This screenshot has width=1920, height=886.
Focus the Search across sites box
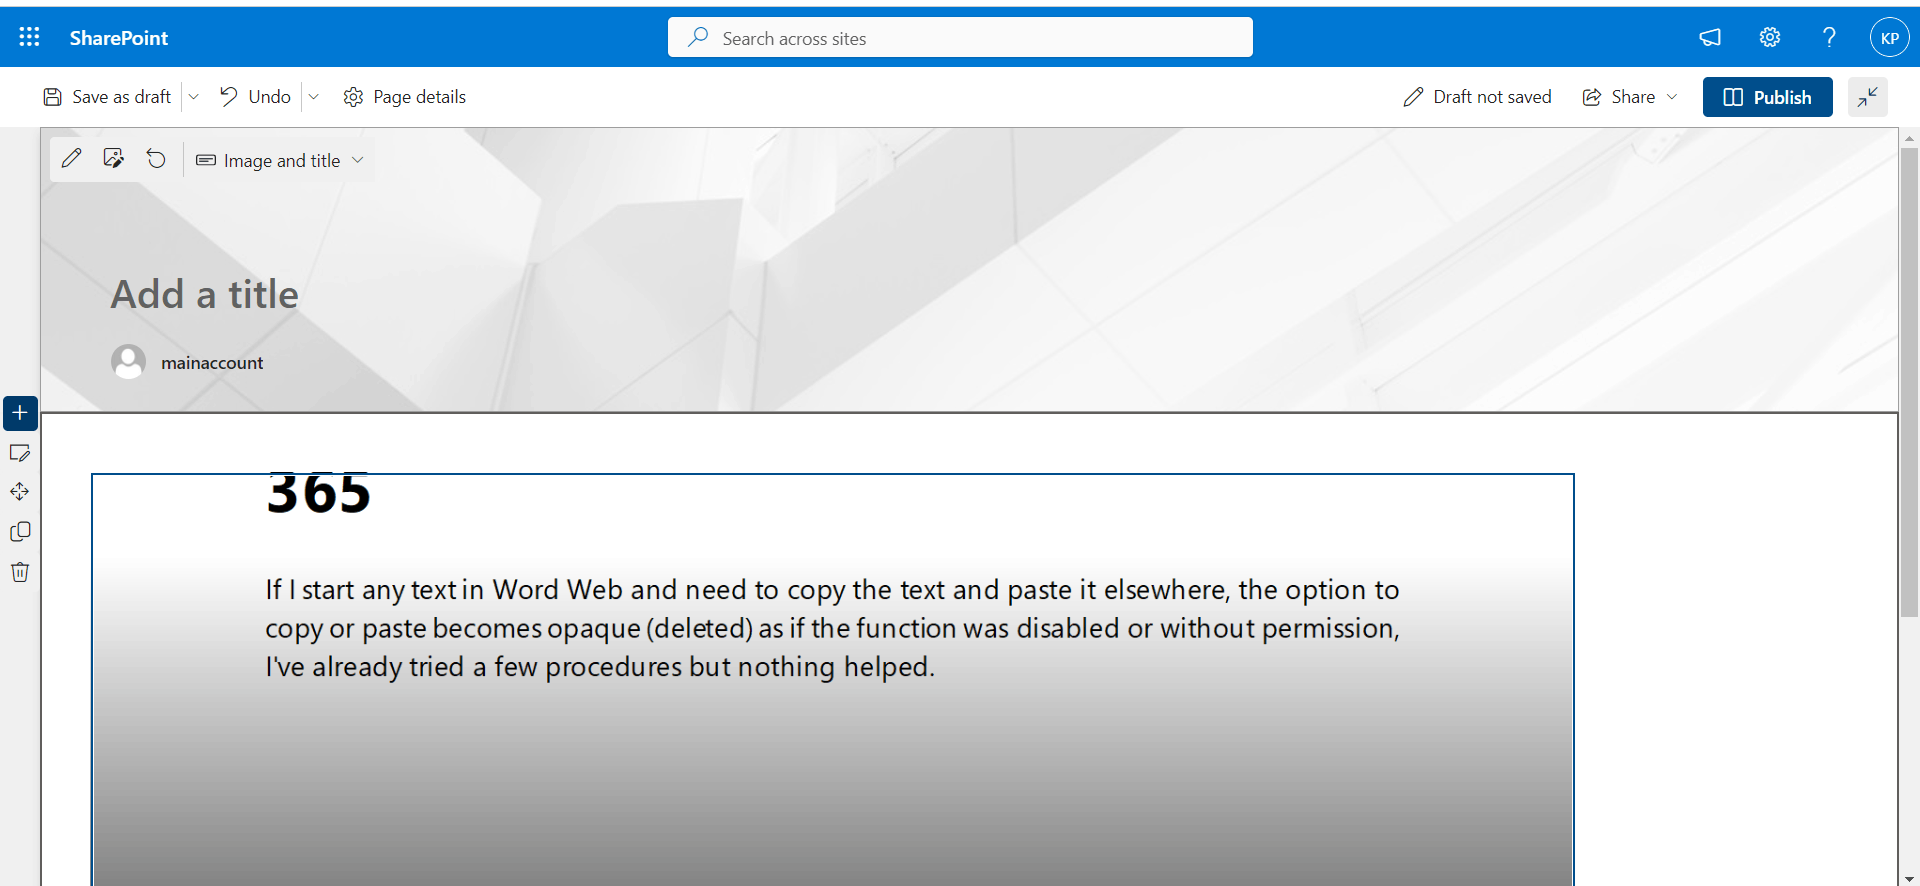click(960, 37)
